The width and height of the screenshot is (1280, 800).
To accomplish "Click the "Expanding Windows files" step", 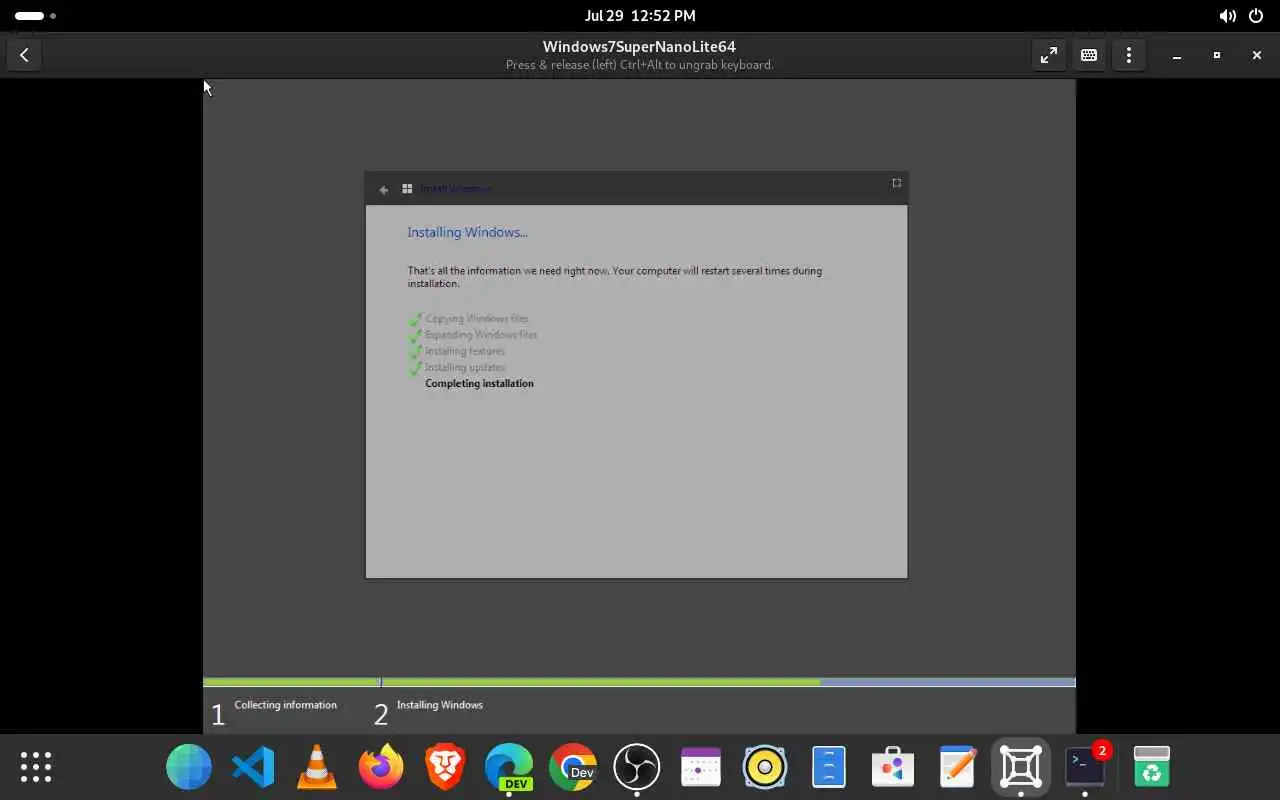I will (481, 335).
